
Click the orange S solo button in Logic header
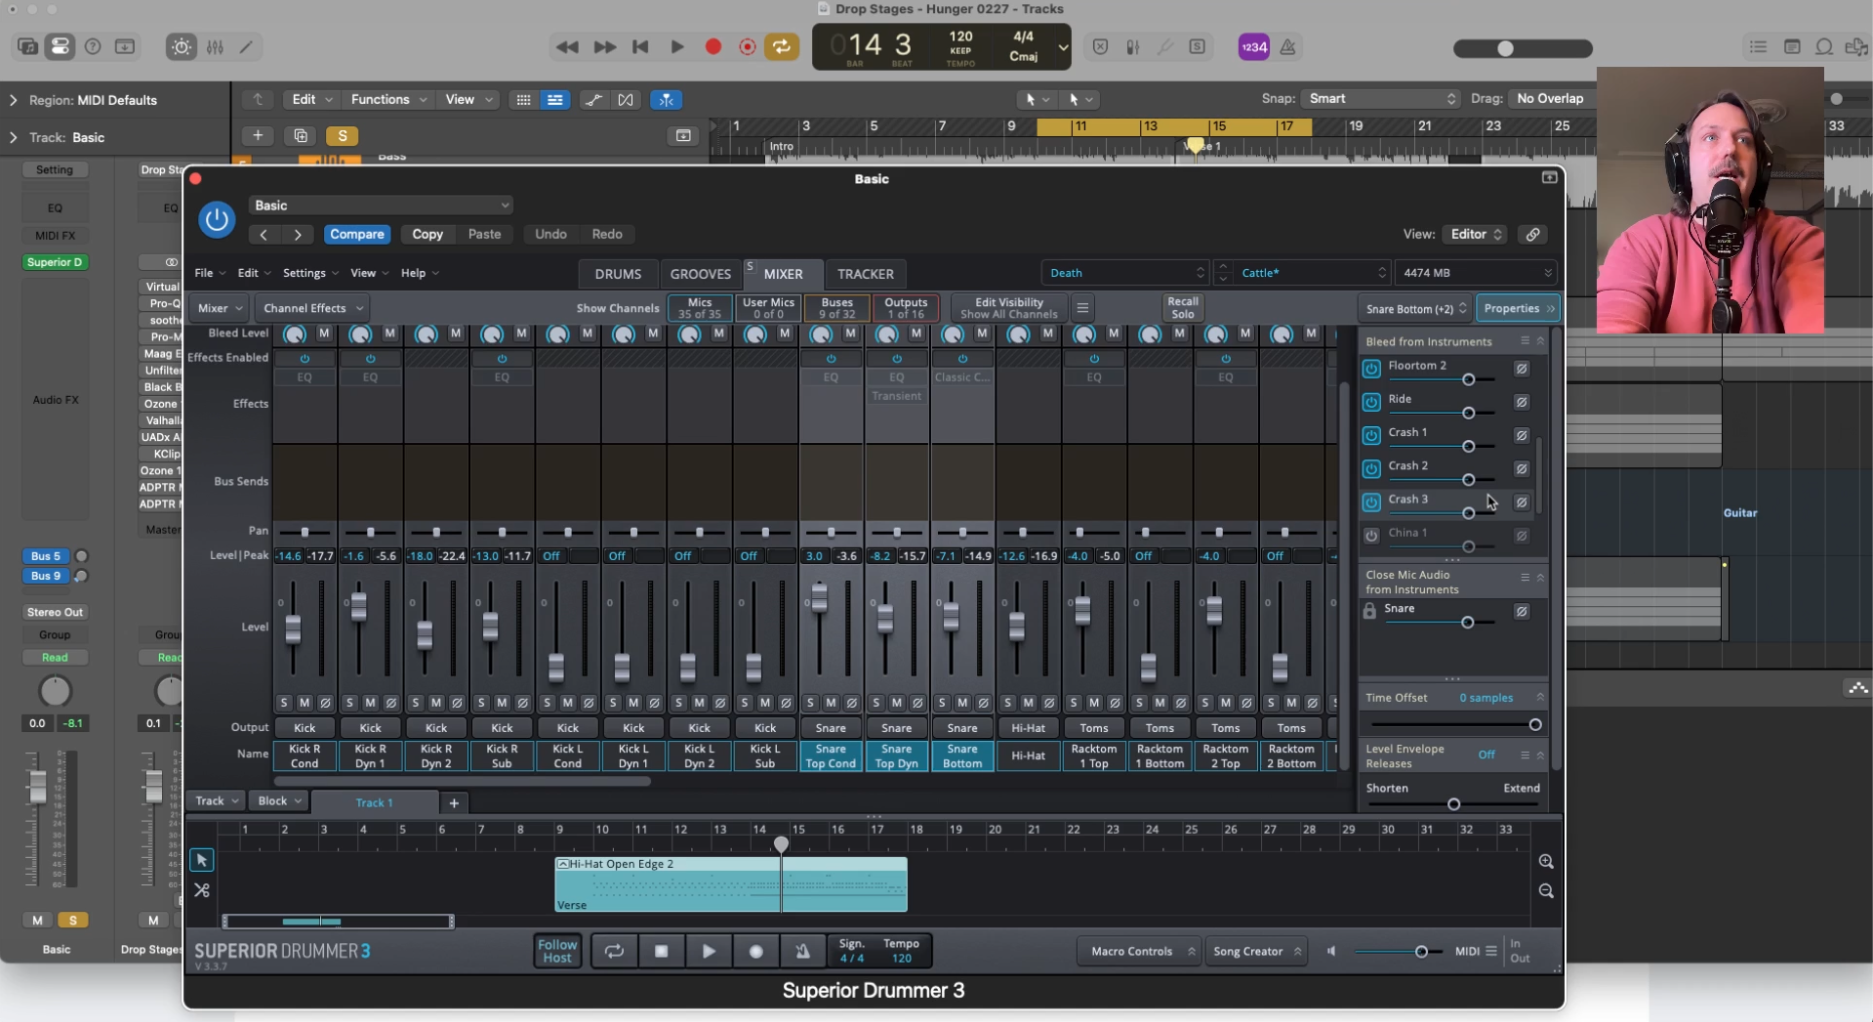click(x=342, y=136)
